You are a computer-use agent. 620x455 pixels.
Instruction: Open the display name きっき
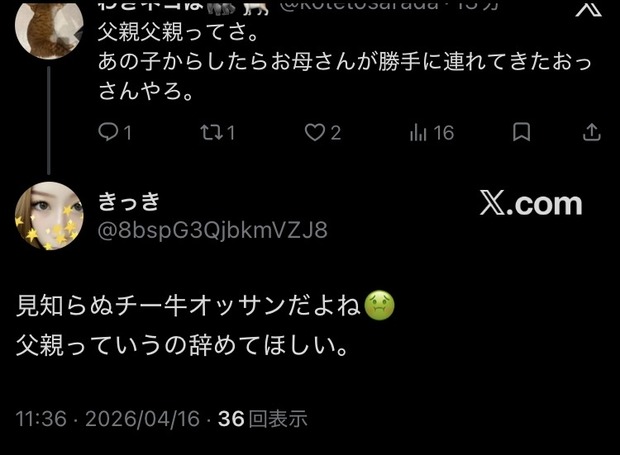[x=129, y=201]
